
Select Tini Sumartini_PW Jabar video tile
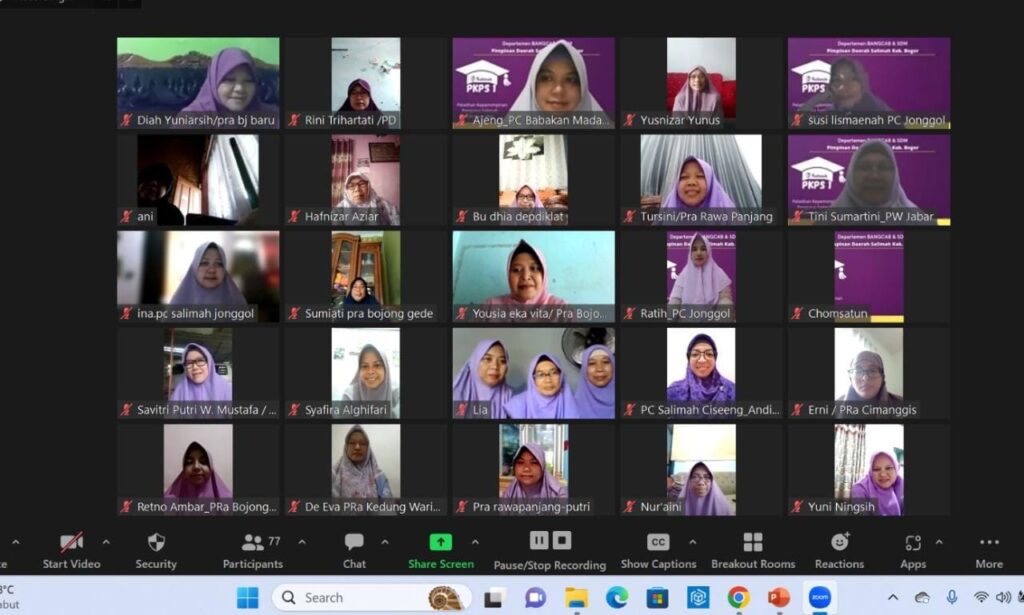869,179
